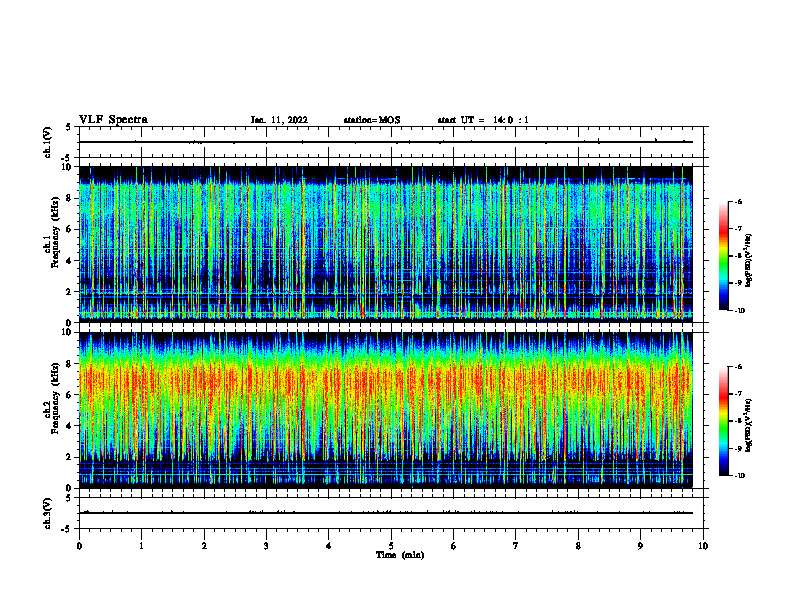792x612 pixels.
Task: Click inside the ch.2 spectrogram panel
Action: pyautogui.click(x=386, y=410)
